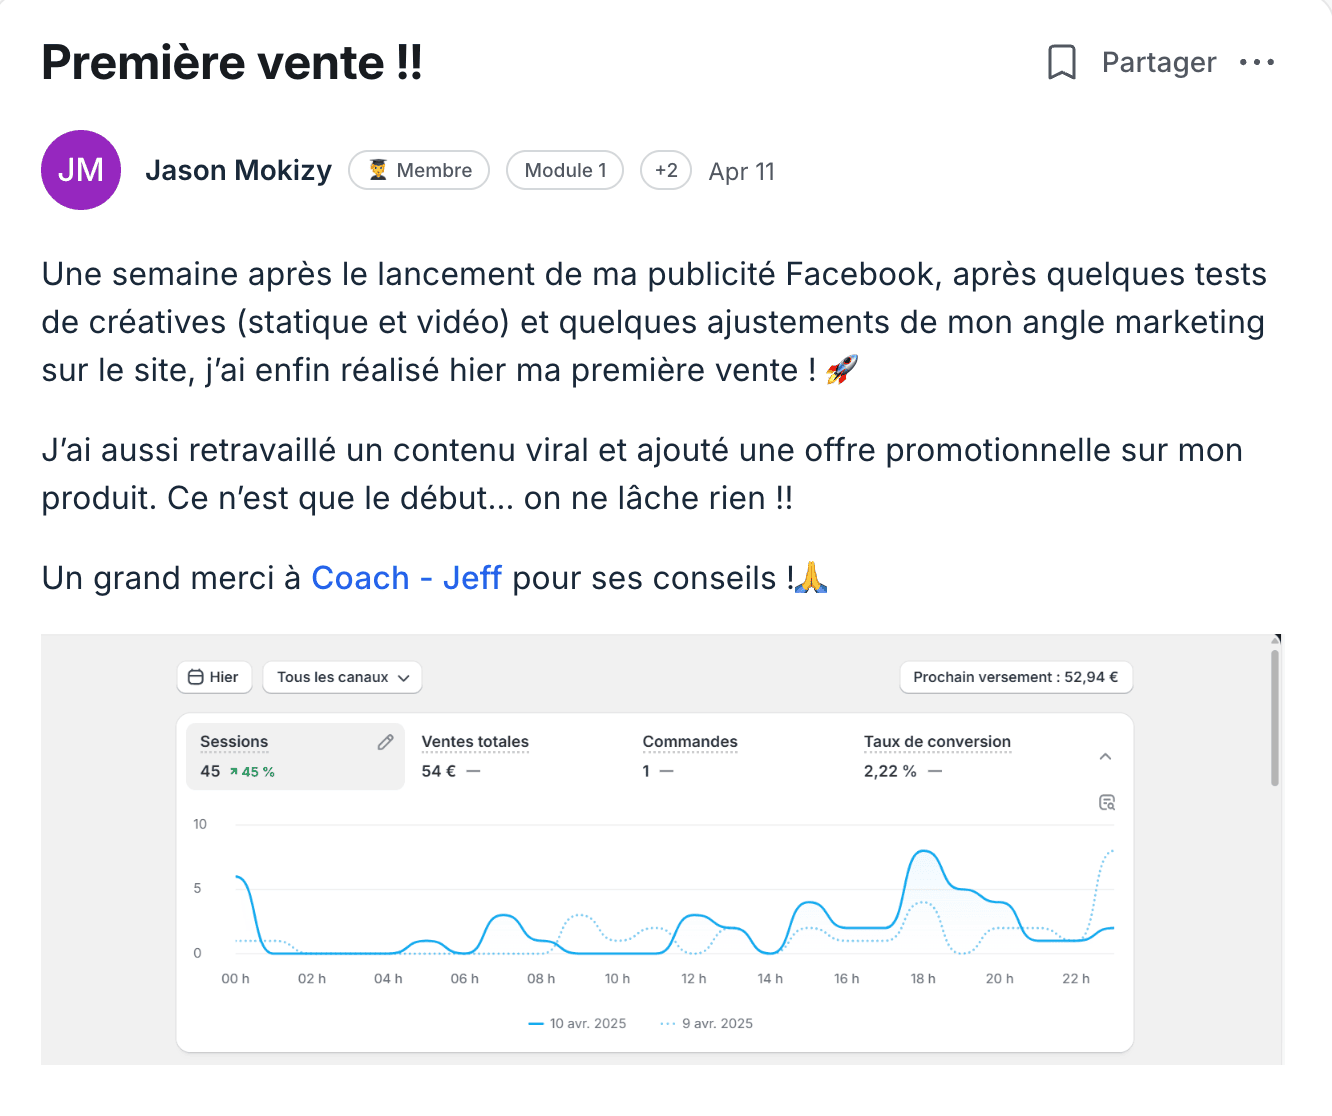Select the Ventes totales metric
This screenshot has width=1332, height=1116.
[475, 756]
